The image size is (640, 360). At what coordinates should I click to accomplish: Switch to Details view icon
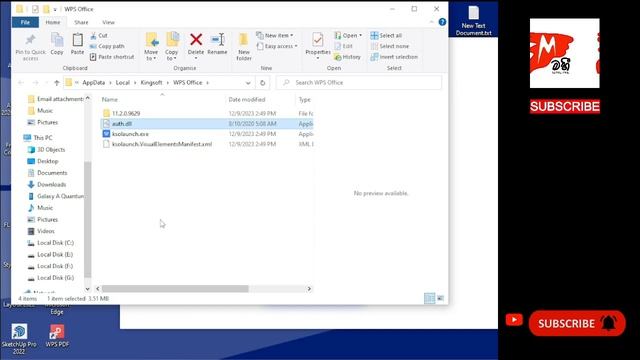429,298
